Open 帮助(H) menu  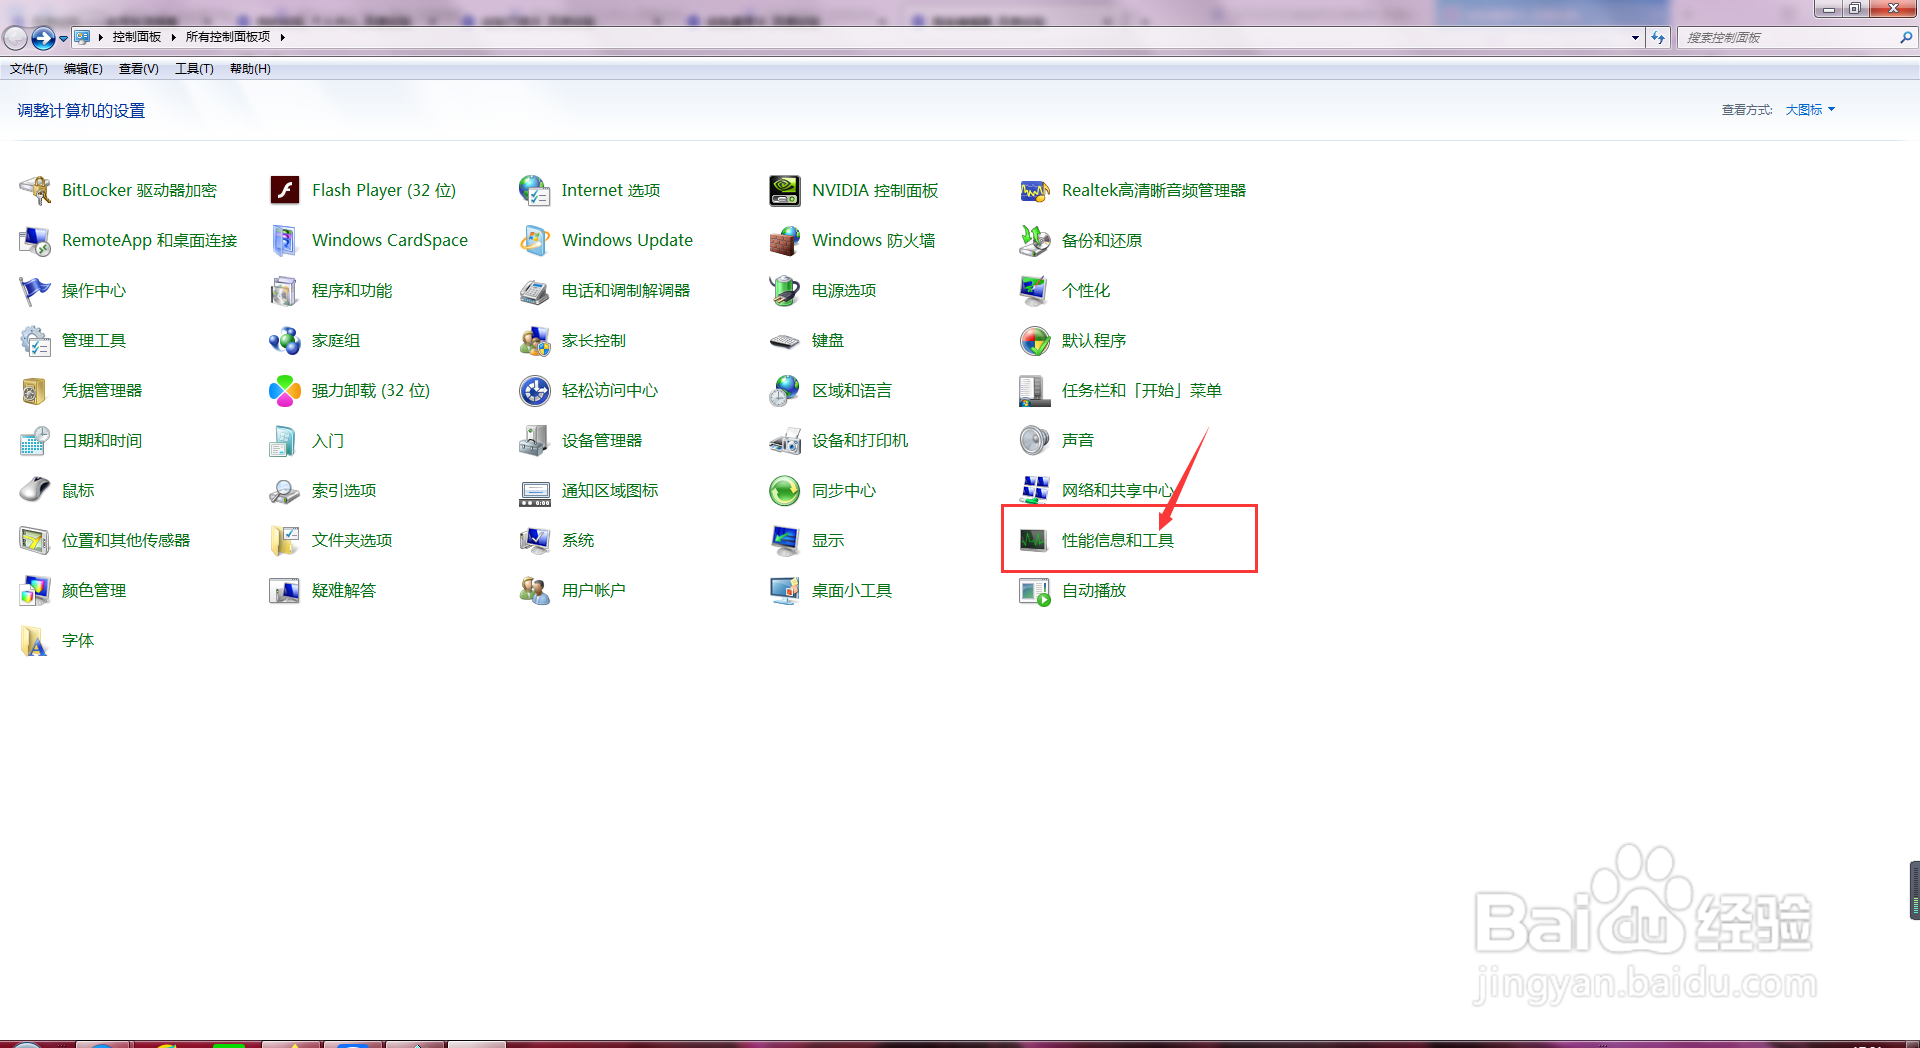(250, 69)
